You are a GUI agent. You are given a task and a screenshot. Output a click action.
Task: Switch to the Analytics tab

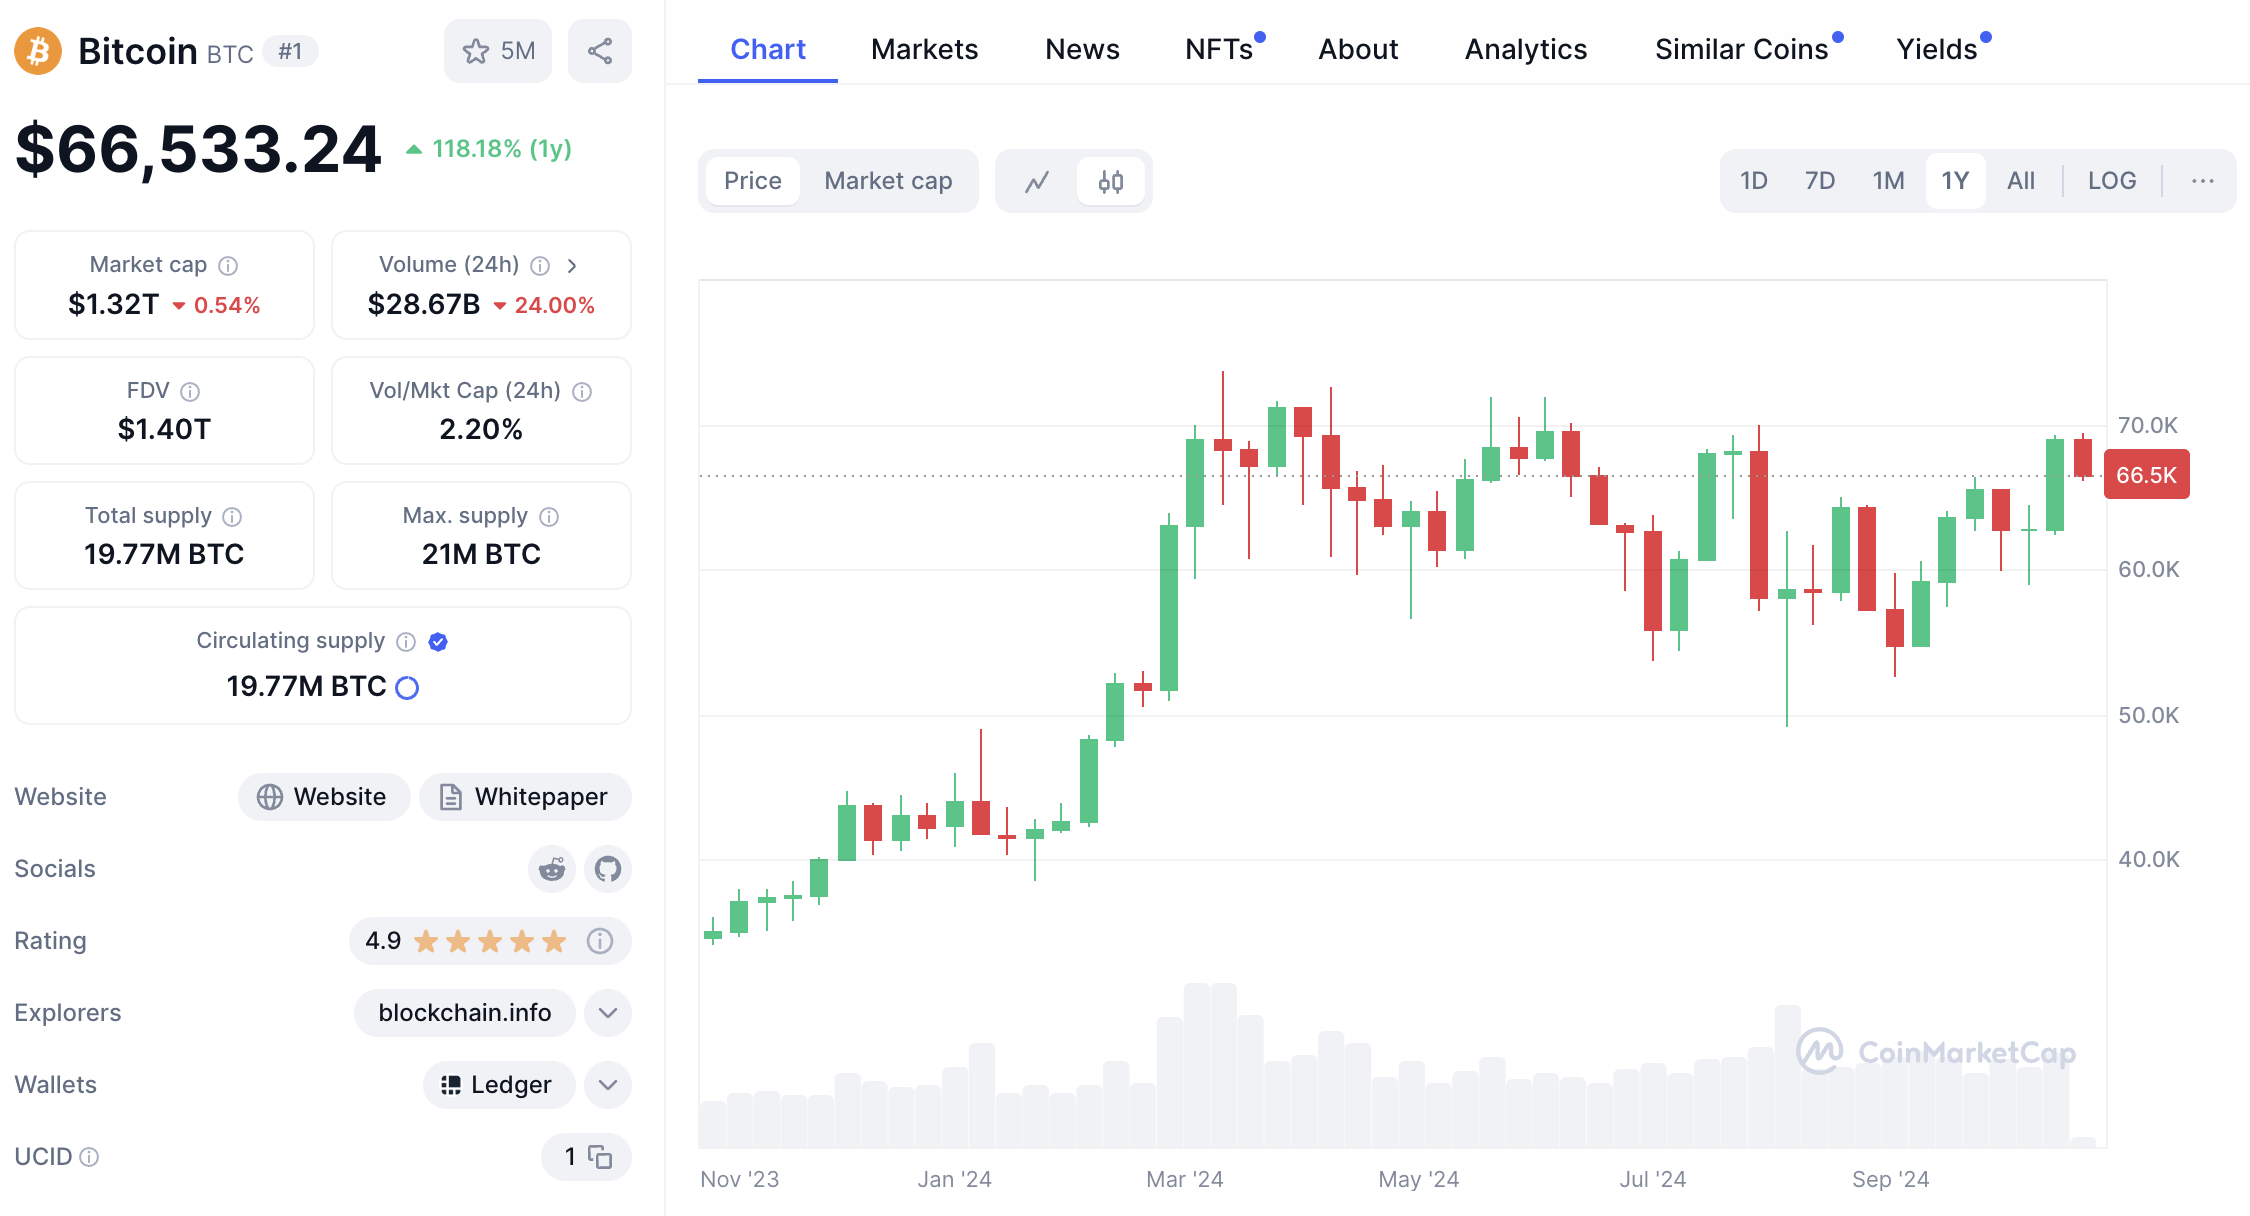(x=1526, y=49)
